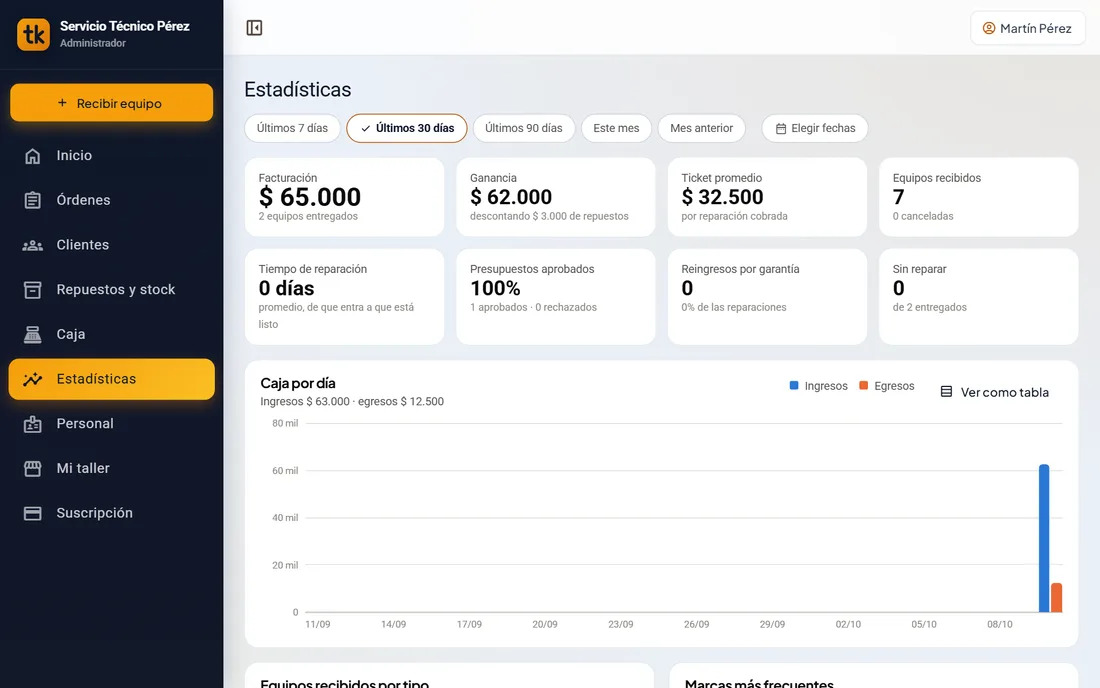The height and width of the screenshot is (688, 1100).
Task: Switch range to Últimos 90 días
Action: tap(523, 128)
